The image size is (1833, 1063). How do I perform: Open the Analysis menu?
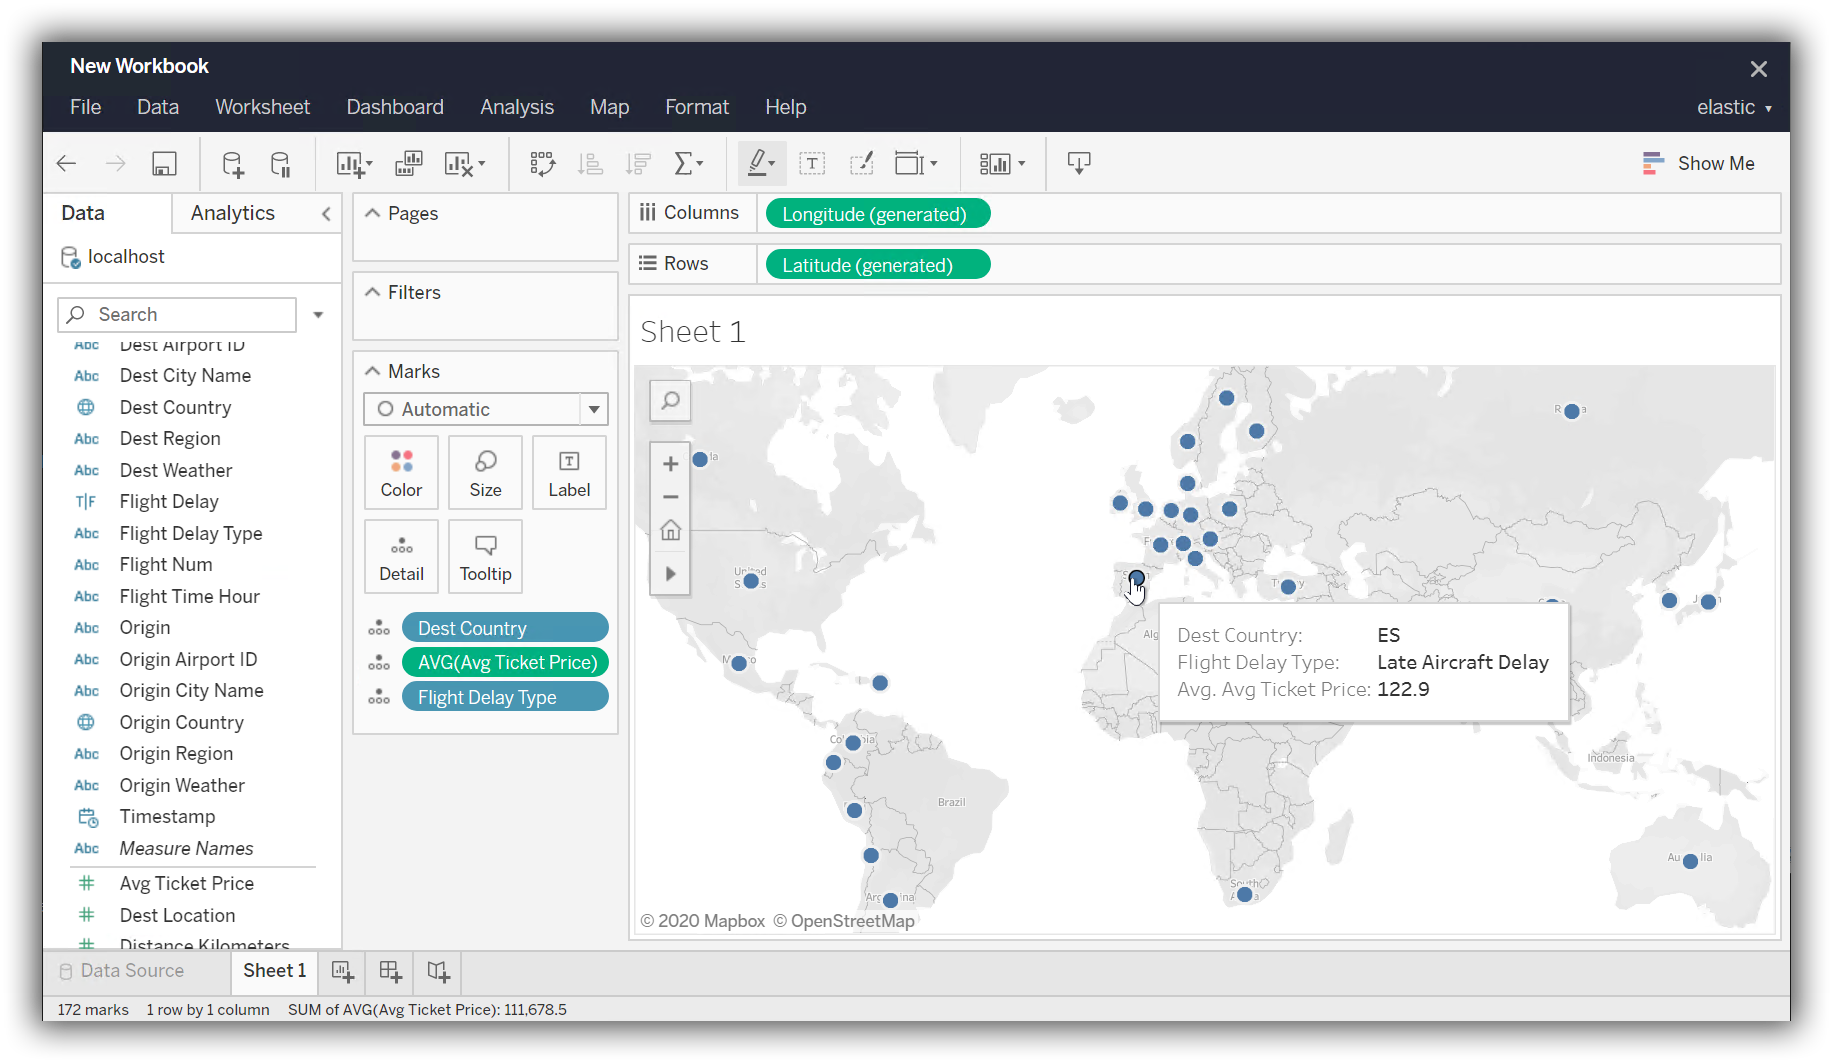tap(516, 107)
